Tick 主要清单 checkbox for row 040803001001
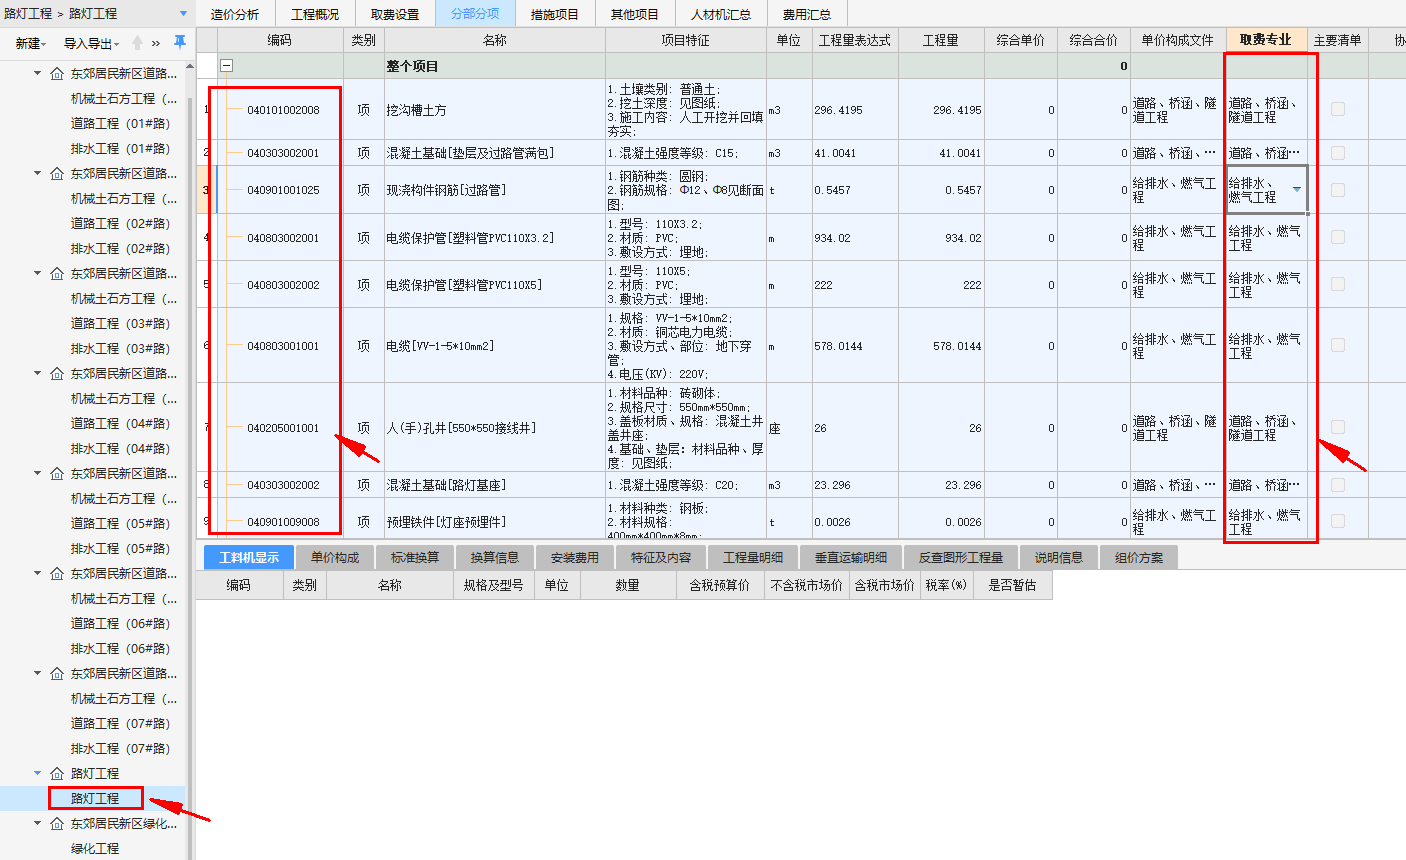1406x860 pixels. [1338, 345]
